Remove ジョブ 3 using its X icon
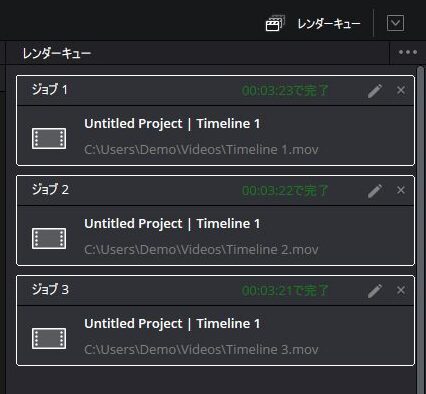 (x=401, y=290)
